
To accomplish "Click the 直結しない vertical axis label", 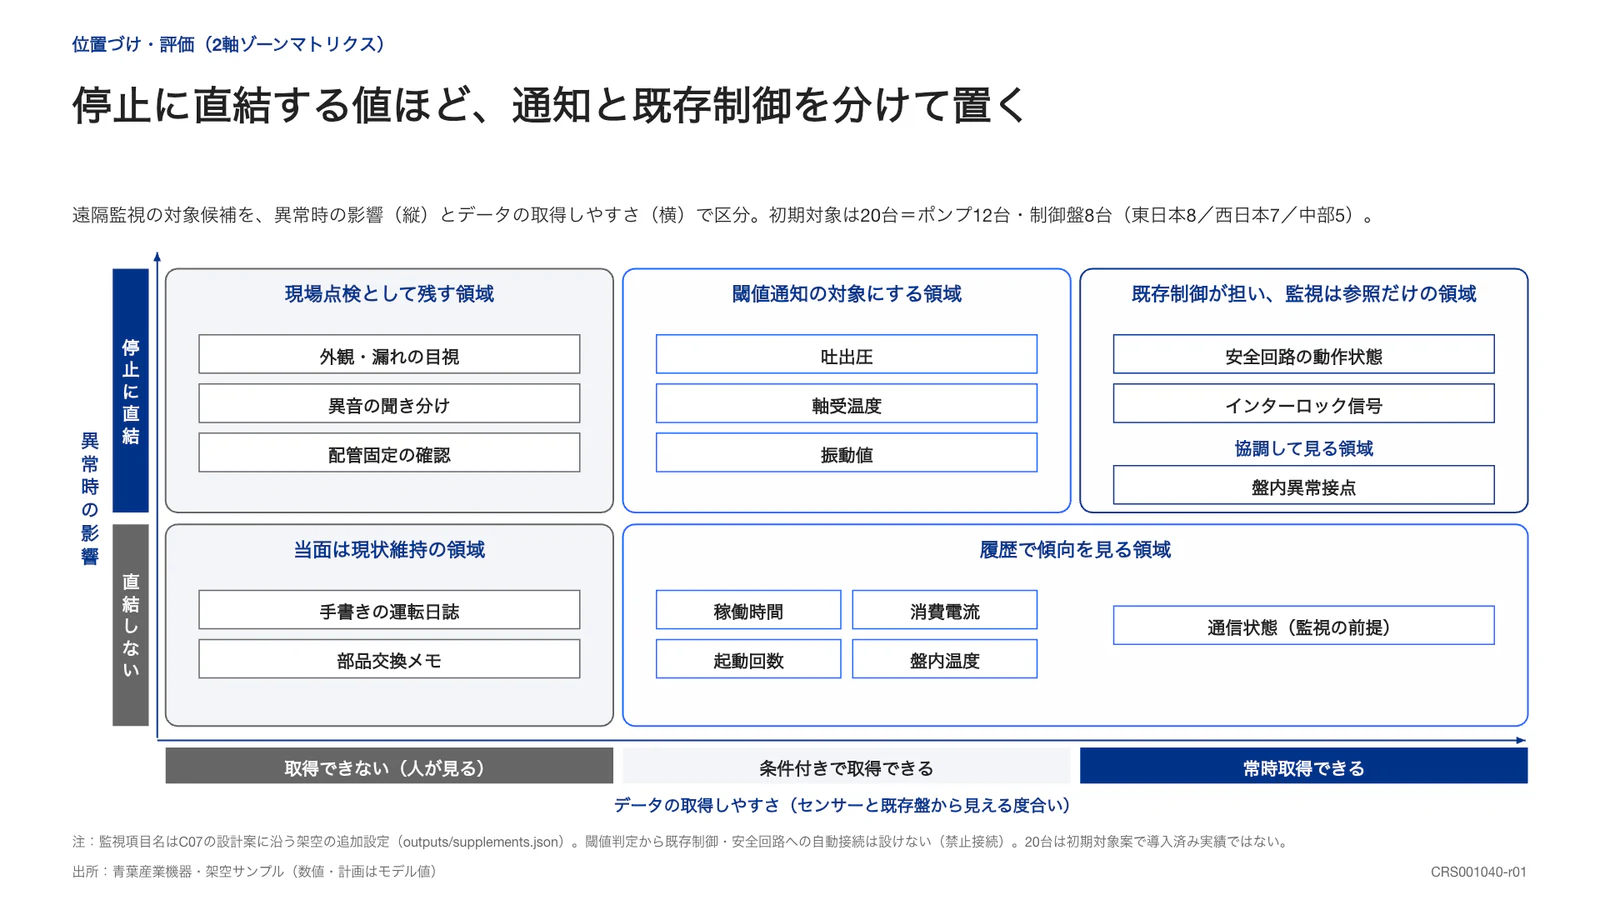I will point(130,625).
